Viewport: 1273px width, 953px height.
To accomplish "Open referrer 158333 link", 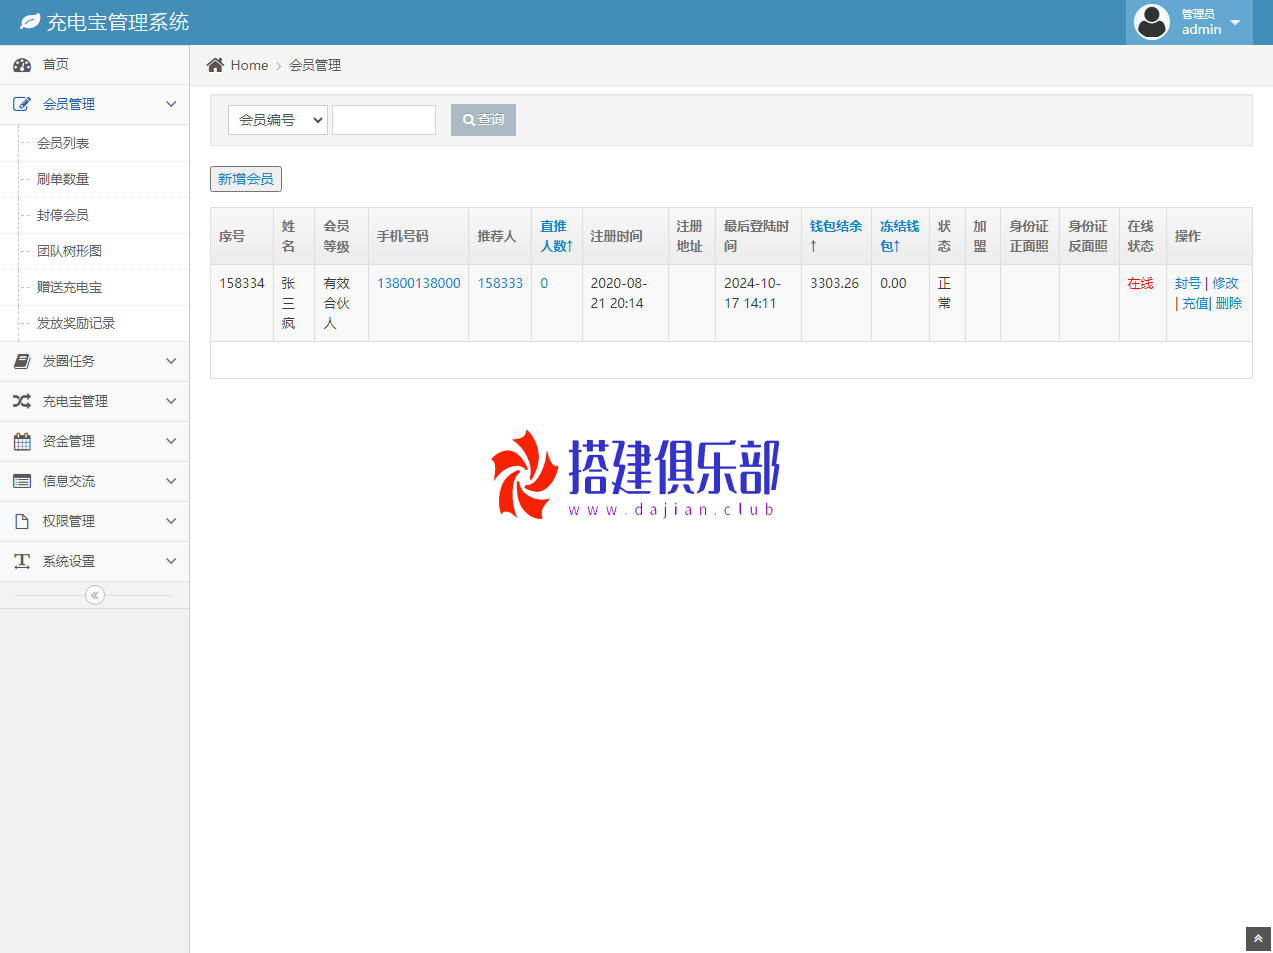I will click(x=500, y=283).
